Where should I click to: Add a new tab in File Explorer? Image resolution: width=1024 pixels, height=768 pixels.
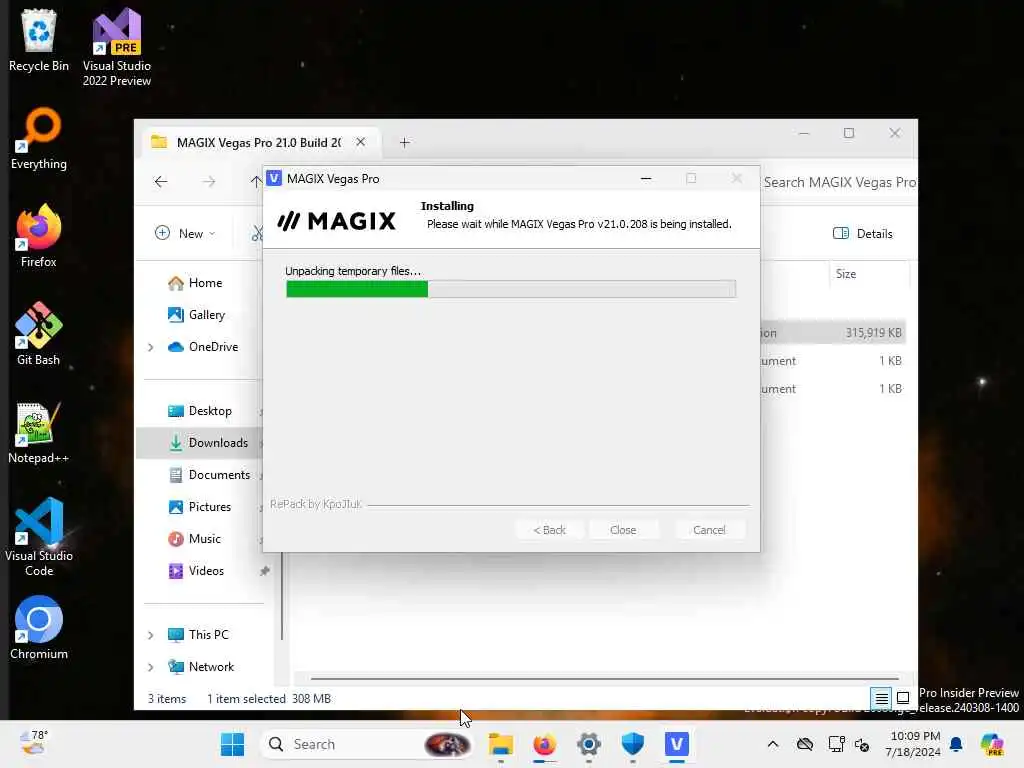(x=404, y=142)
